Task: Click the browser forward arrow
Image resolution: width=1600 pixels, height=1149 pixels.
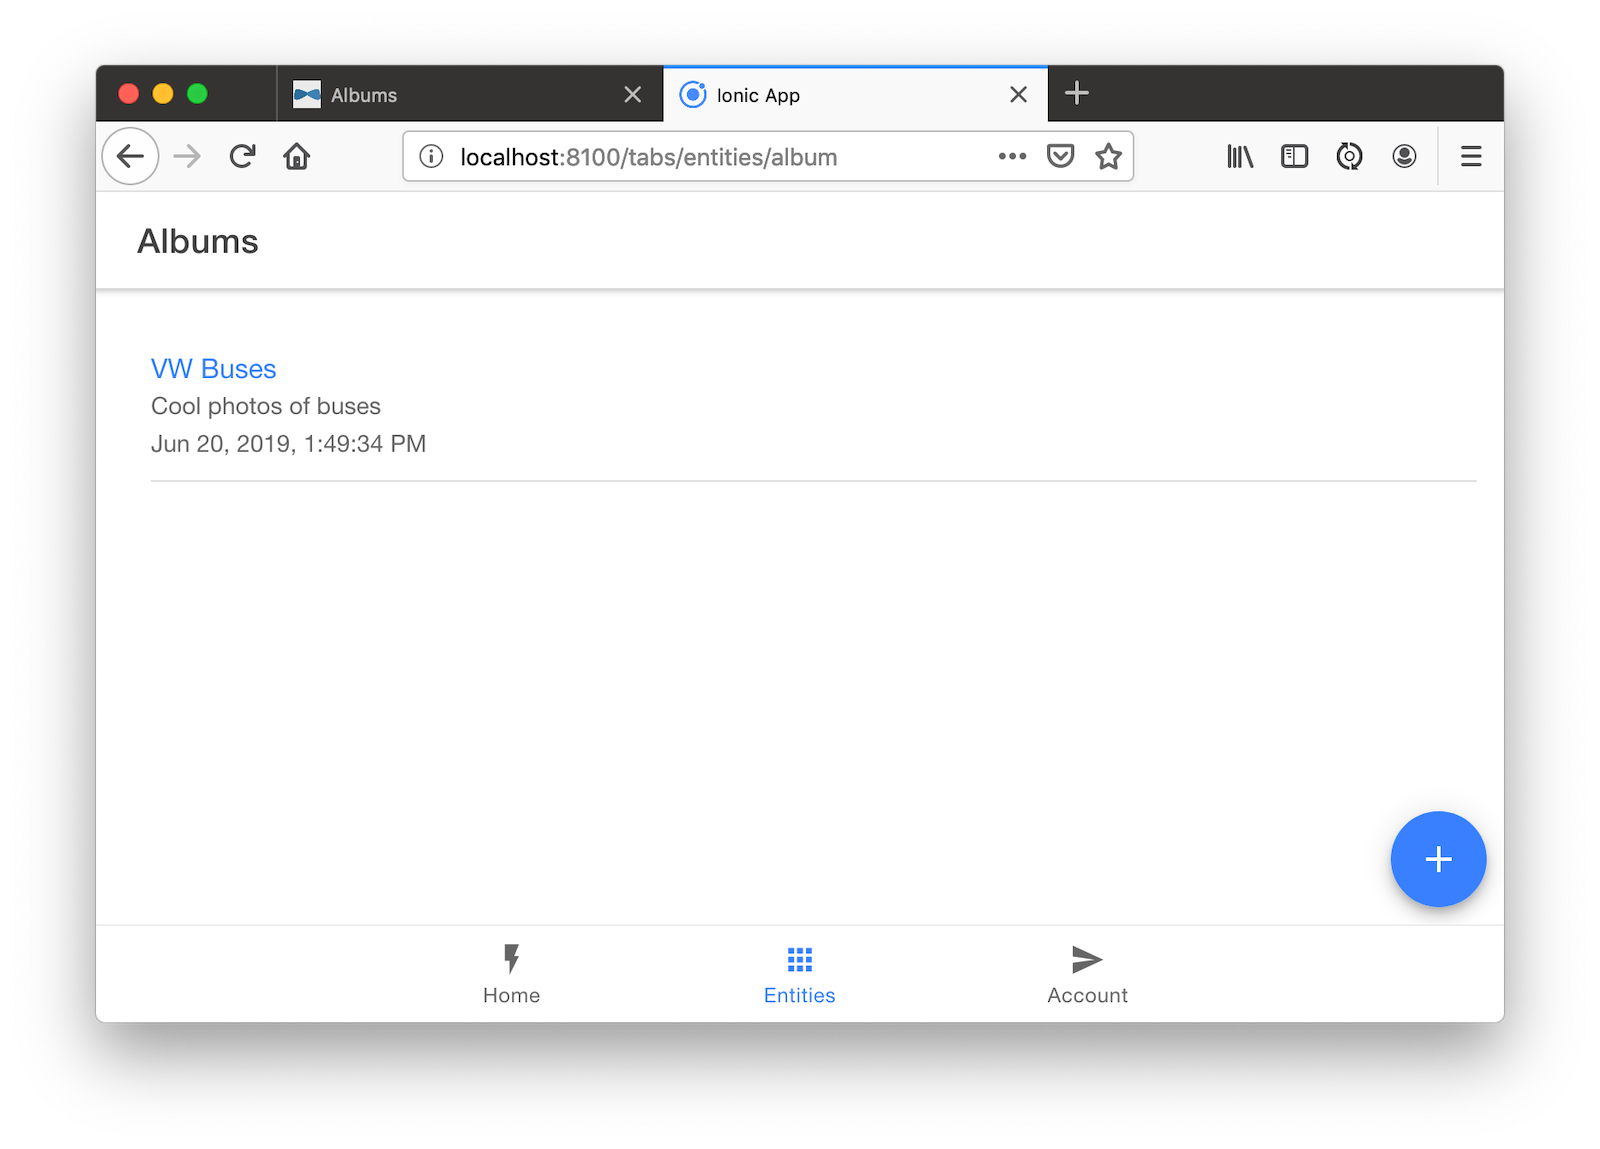Action: pyautogui.click(x=187, y=157)
